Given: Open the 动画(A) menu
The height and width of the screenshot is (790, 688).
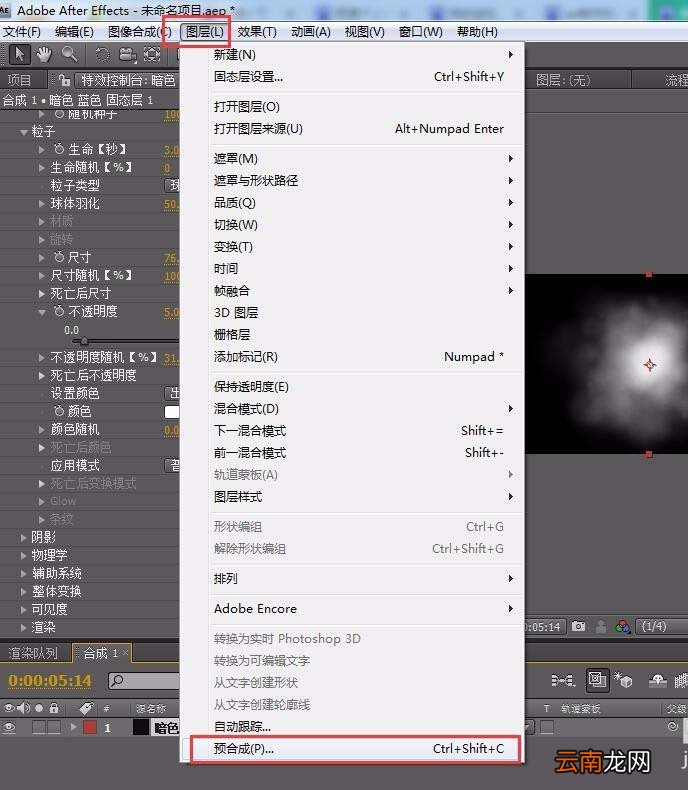Looking at the screenshot, I should click(311, 32).
